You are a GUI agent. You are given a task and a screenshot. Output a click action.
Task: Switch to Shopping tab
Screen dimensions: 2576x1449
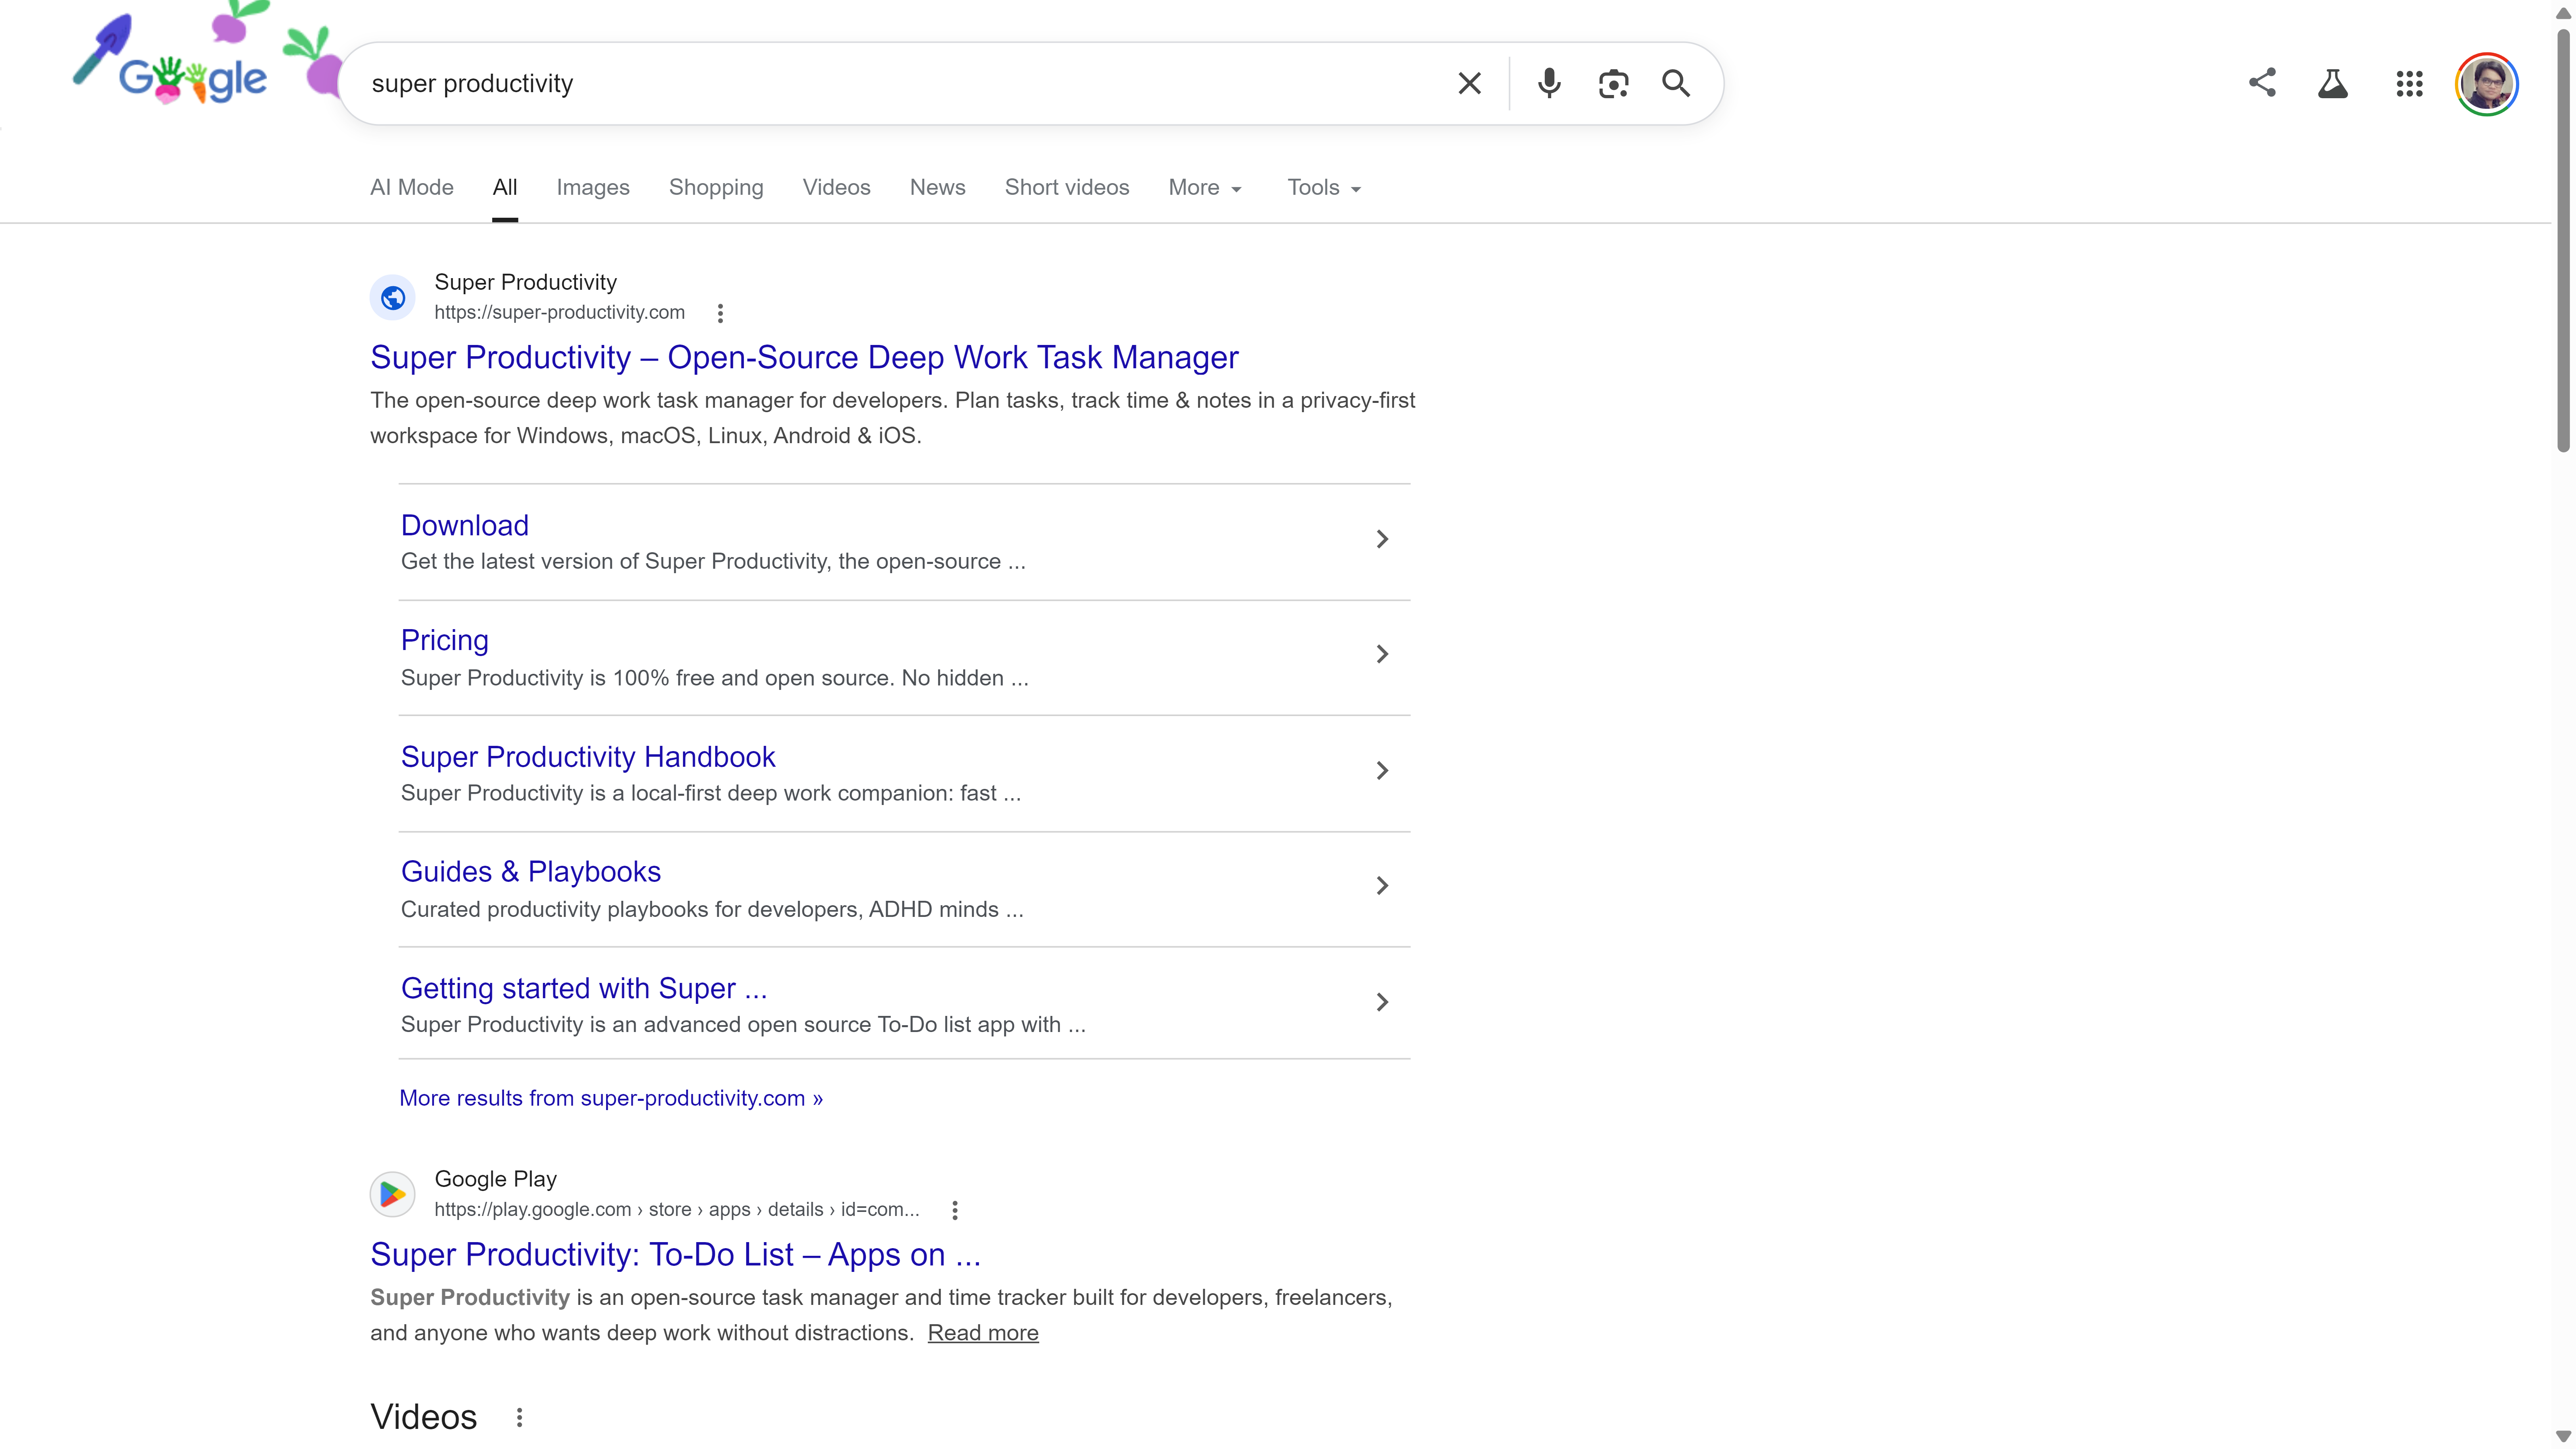(x=716, y=188)
